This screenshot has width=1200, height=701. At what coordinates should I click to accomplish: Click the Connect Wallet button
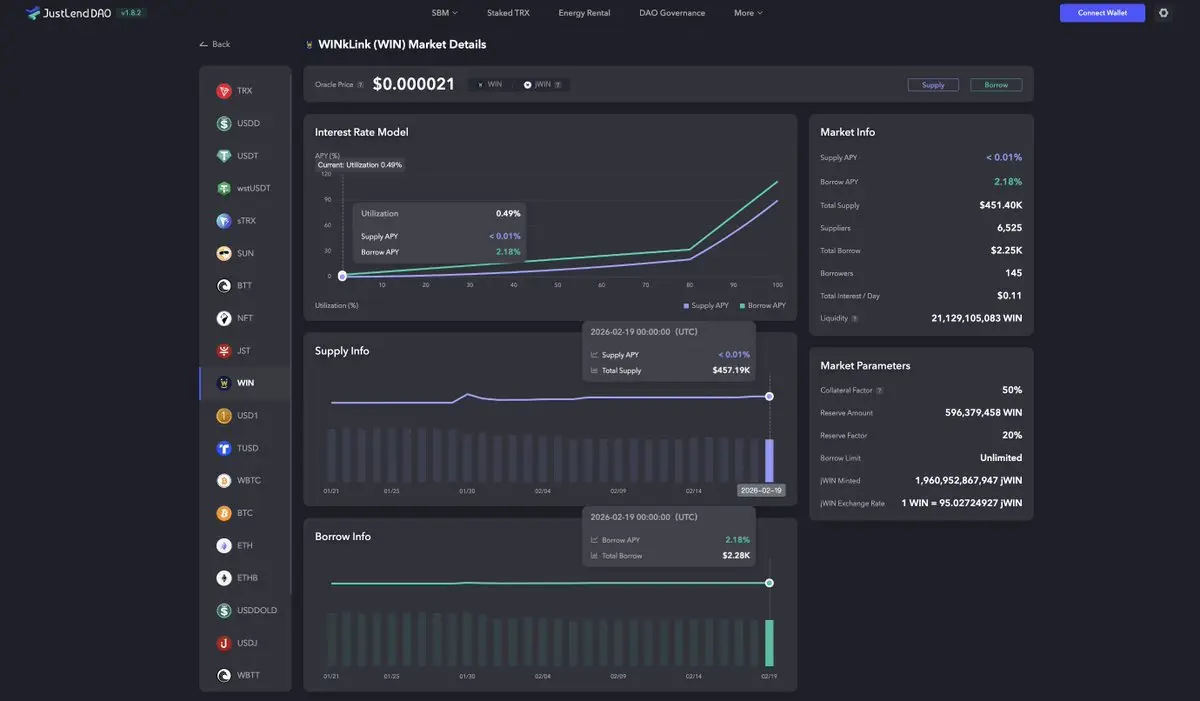coord(1101,13)
